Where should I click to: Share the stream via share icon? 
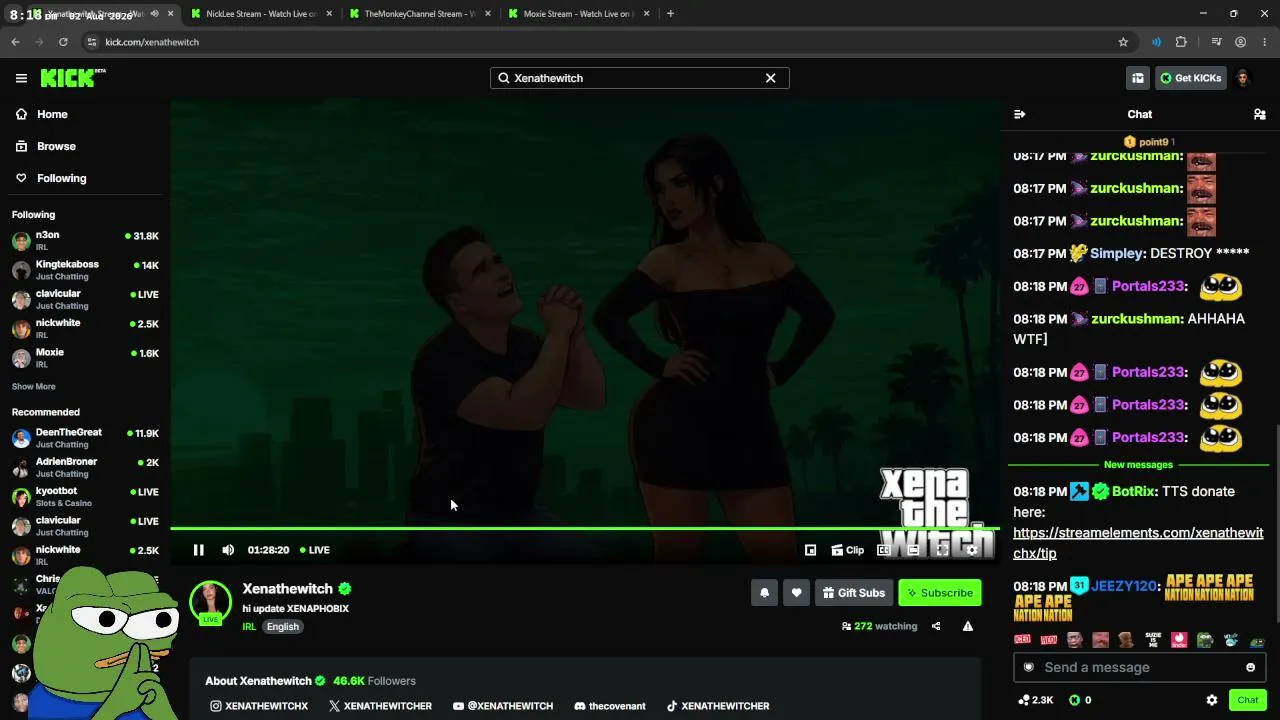click(936, 626)
